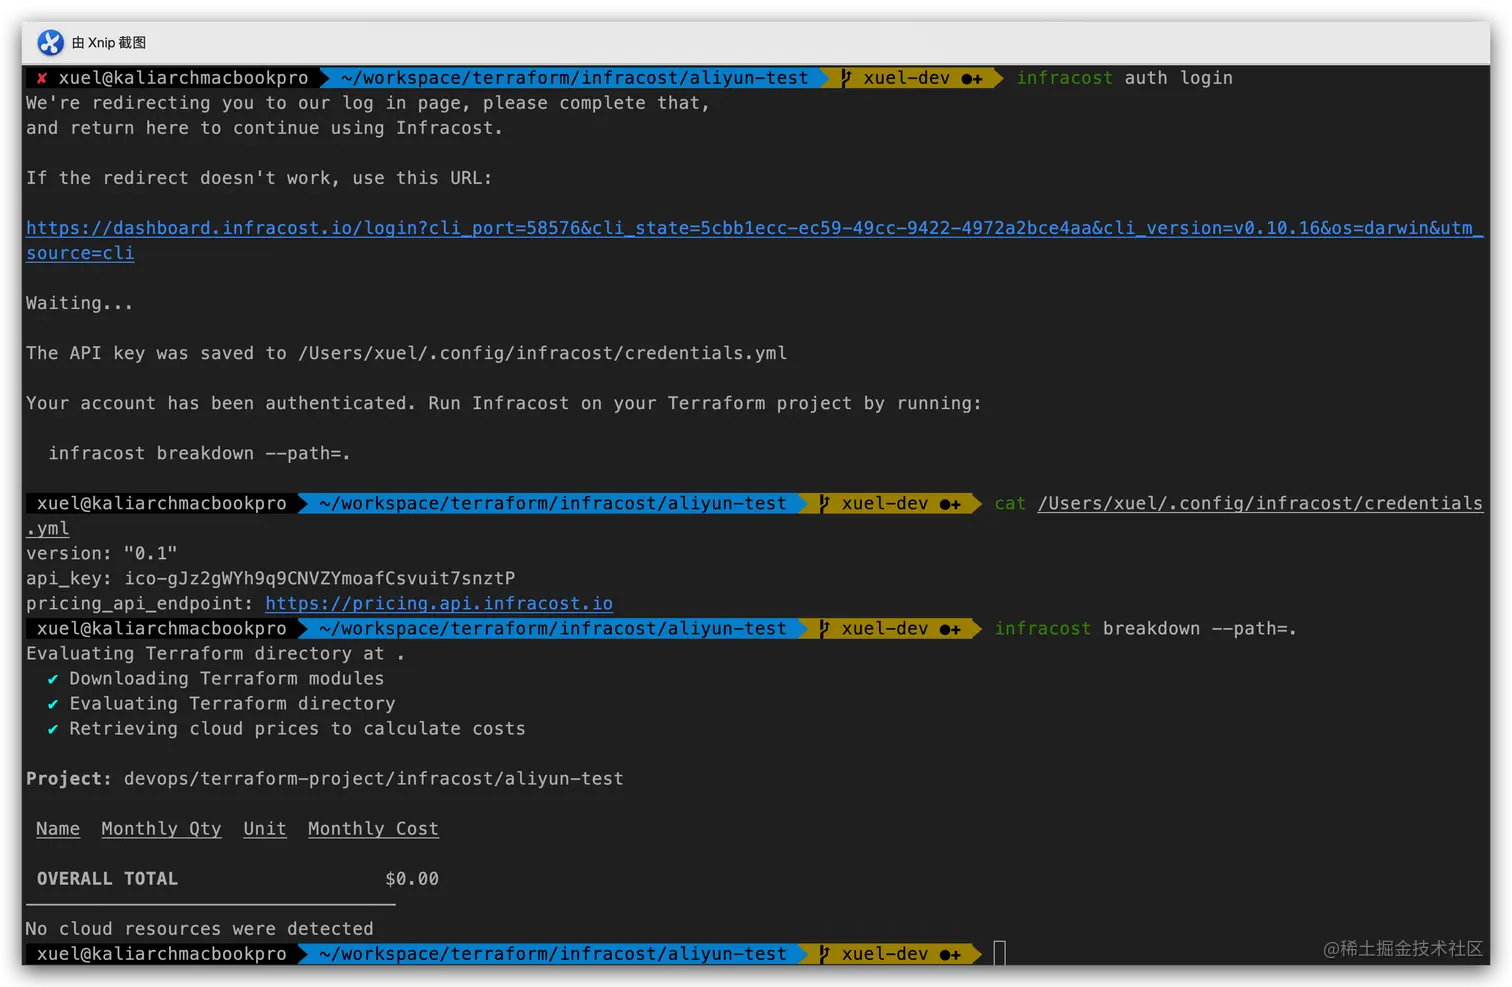Open the dashboard.infracost.io login URL
Image resolution: width=1512 pixels, height=987 pixels.
[754, 228]
